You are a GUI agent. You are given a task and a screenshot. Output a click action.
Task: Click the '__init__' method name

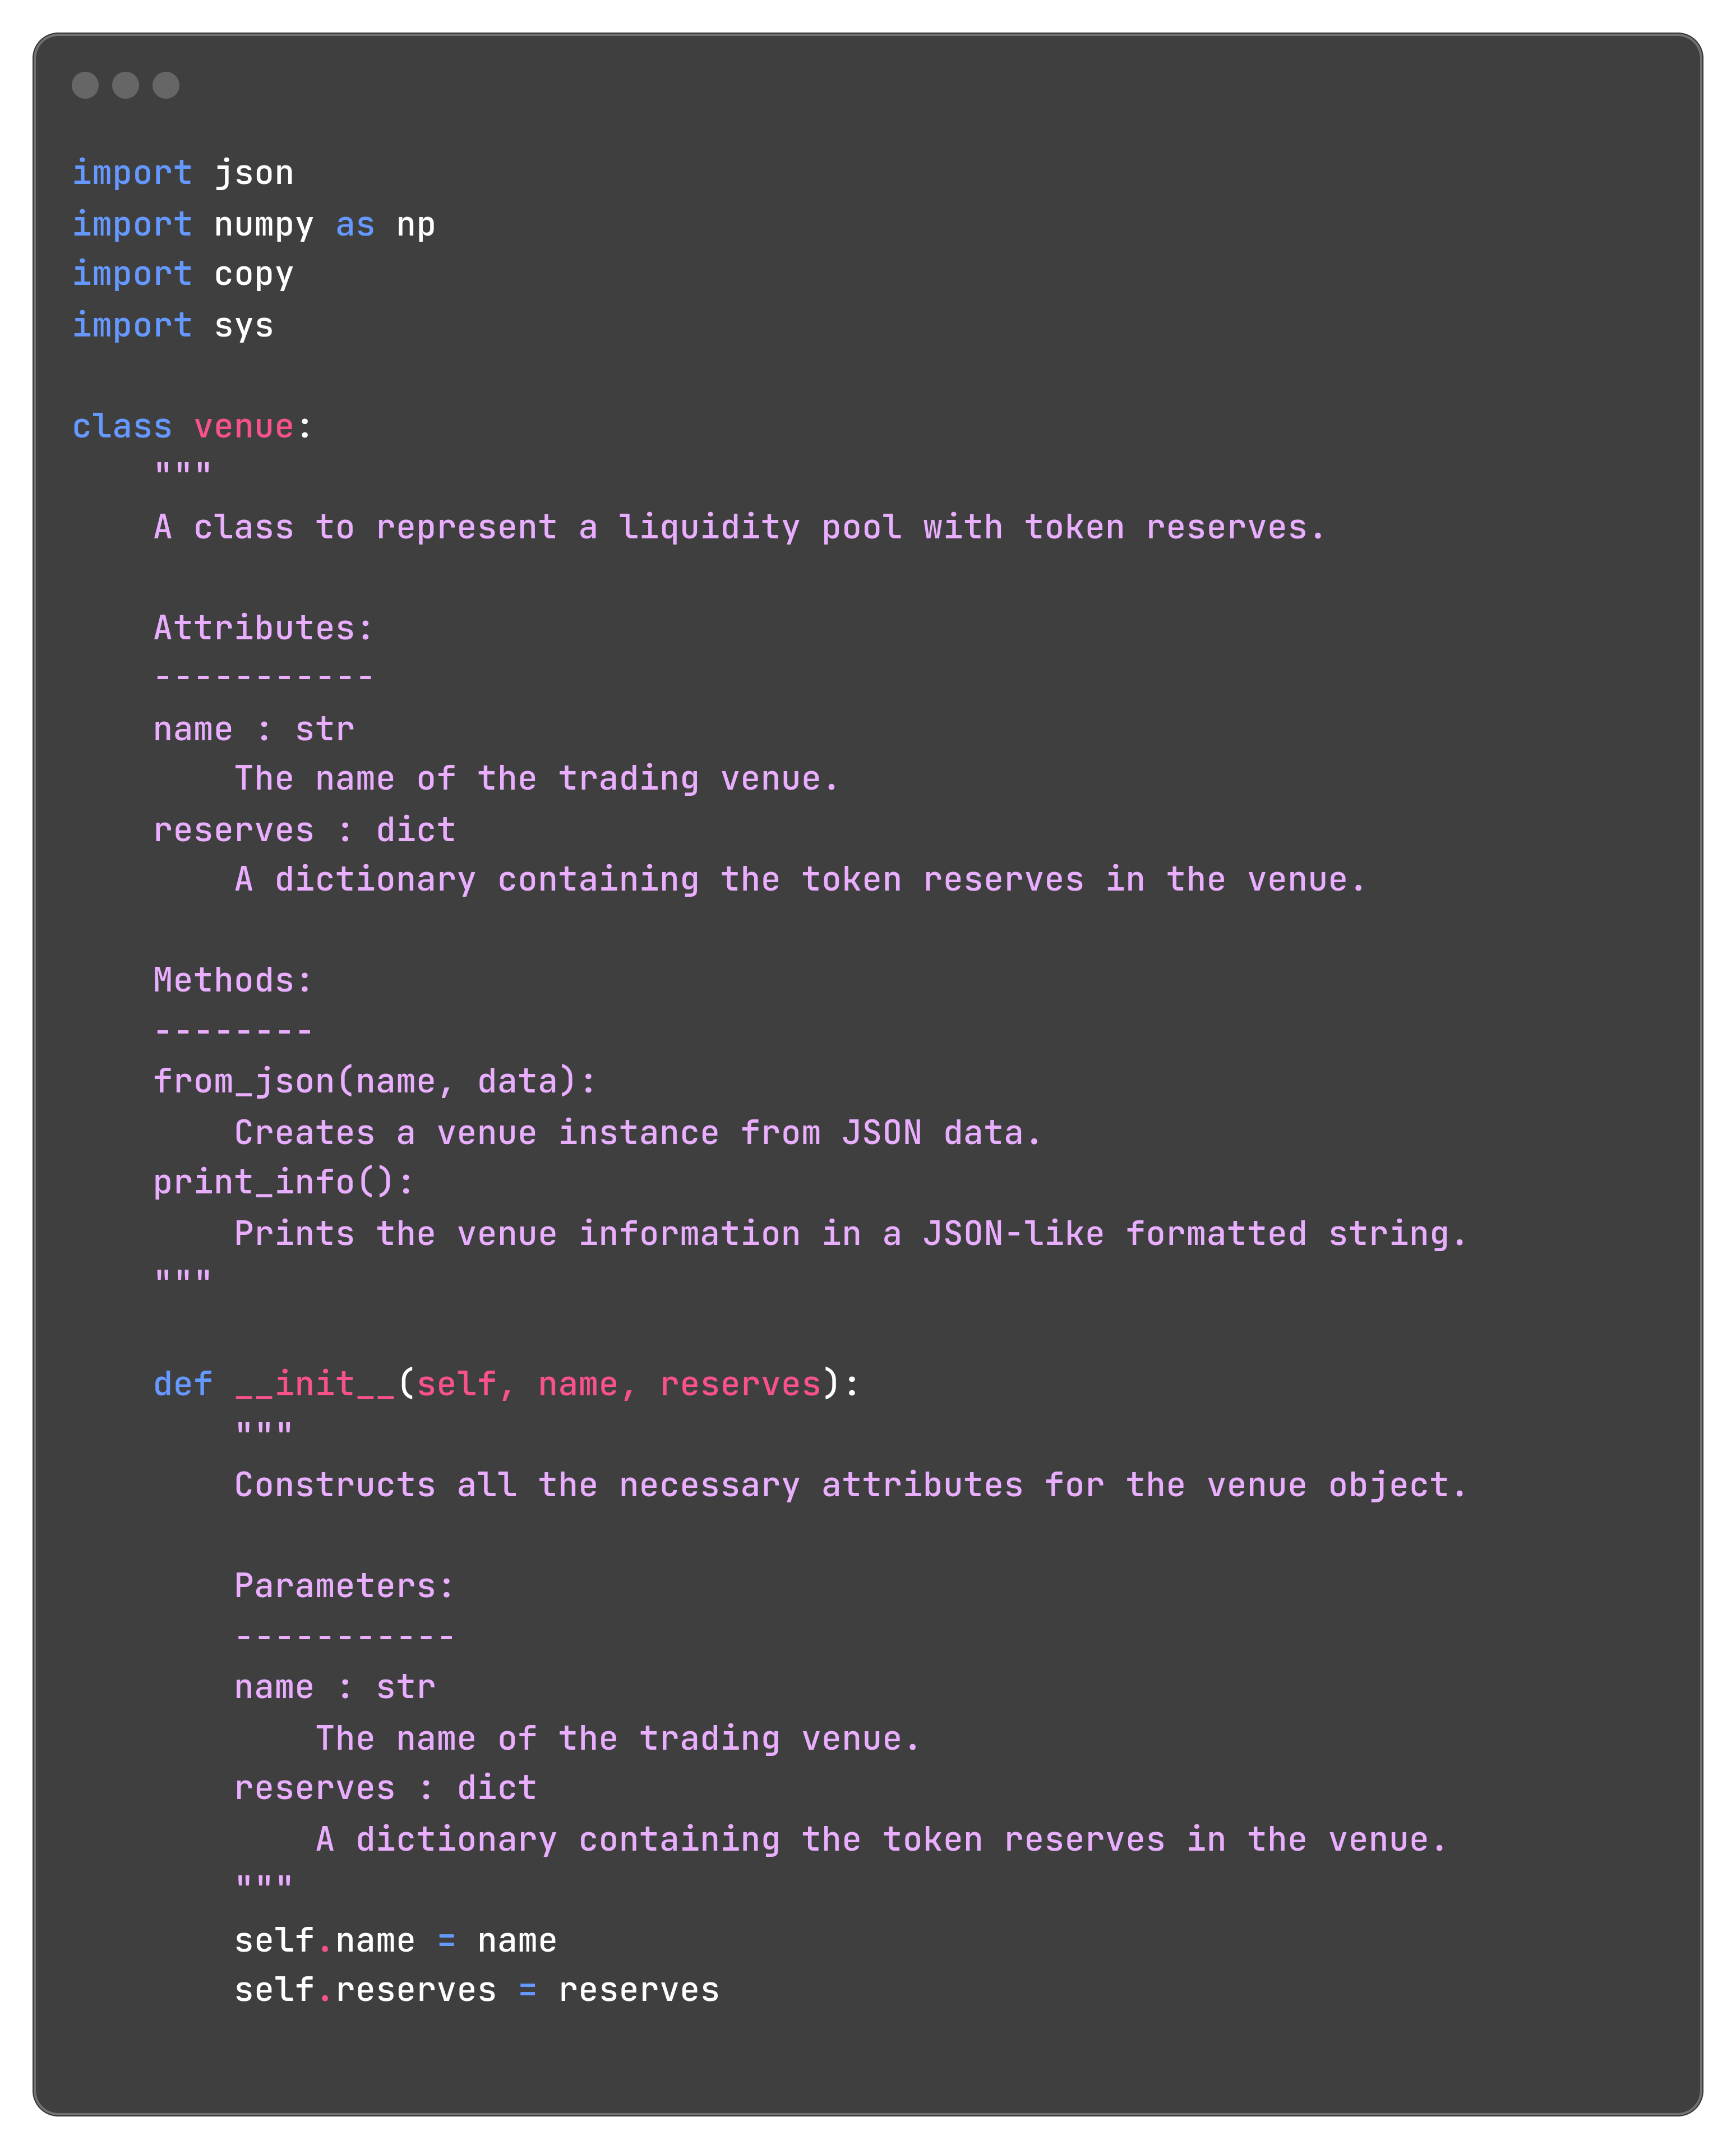coord(315,1384)
